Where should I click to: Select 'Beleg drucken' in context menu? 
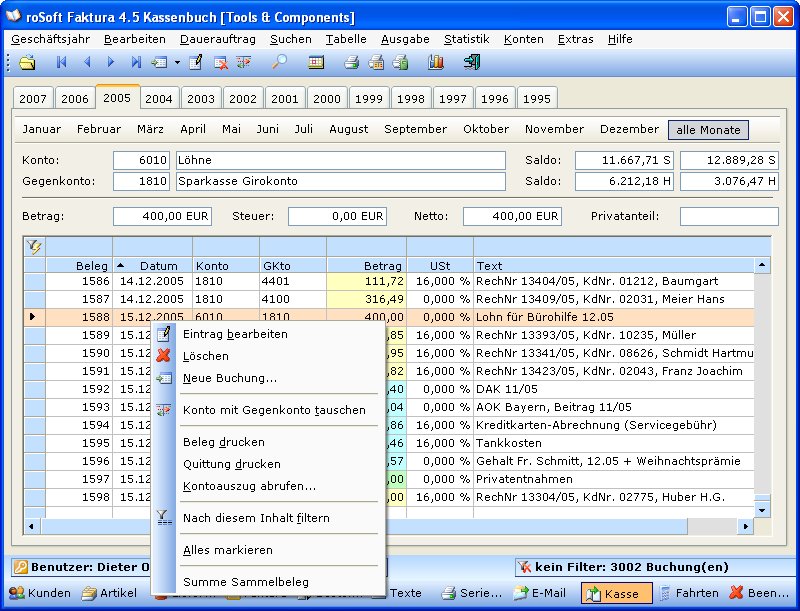pos(224,442)
